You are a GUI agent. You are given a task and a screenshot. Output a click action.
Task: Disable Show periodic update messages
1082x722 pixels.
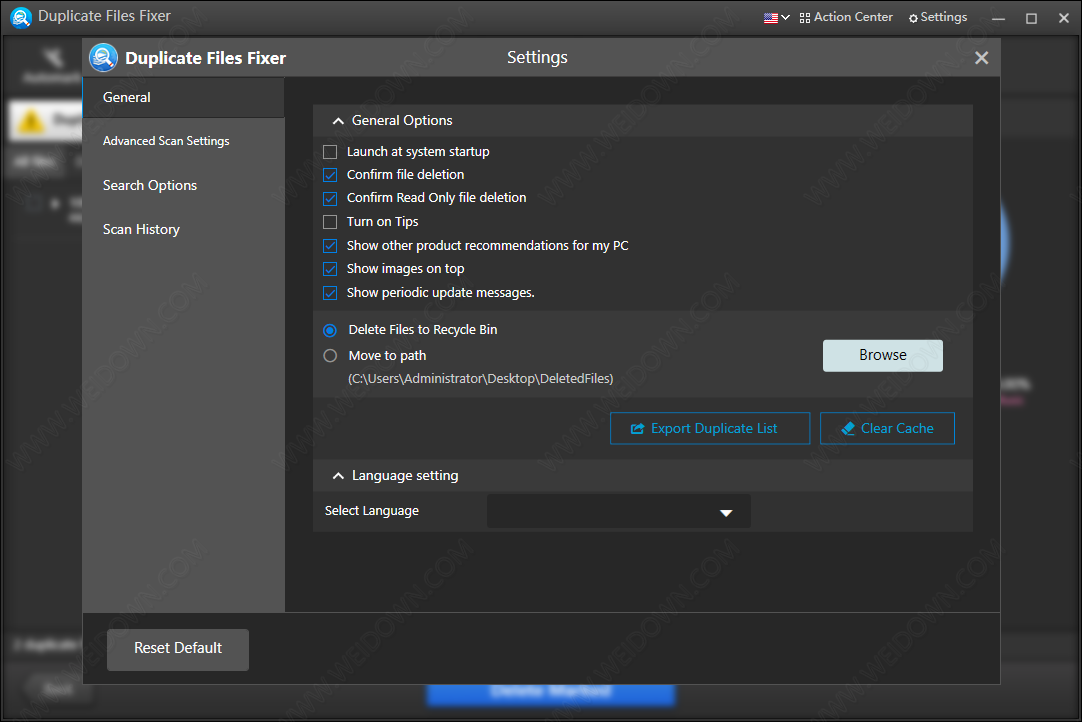(x=330, y=293)
